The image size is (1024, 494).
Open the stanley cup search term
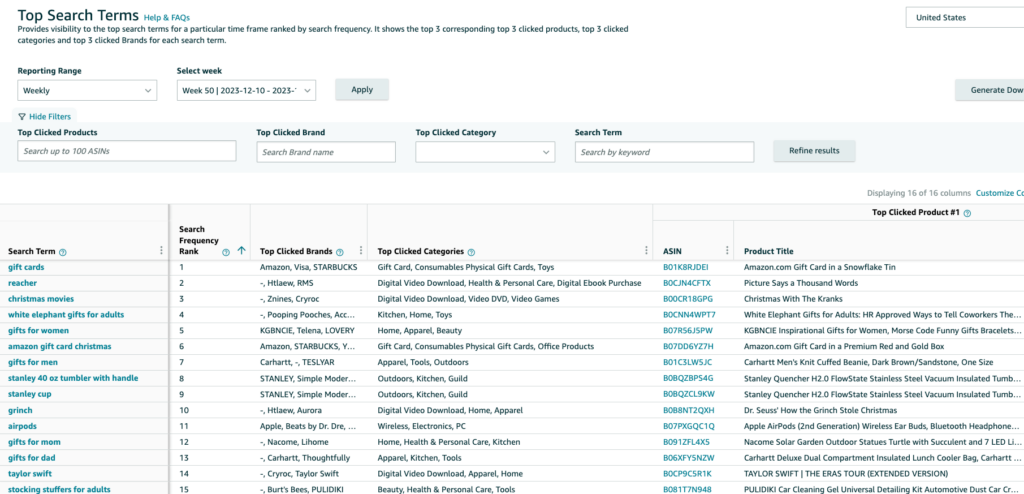click(x=29, y=394)
